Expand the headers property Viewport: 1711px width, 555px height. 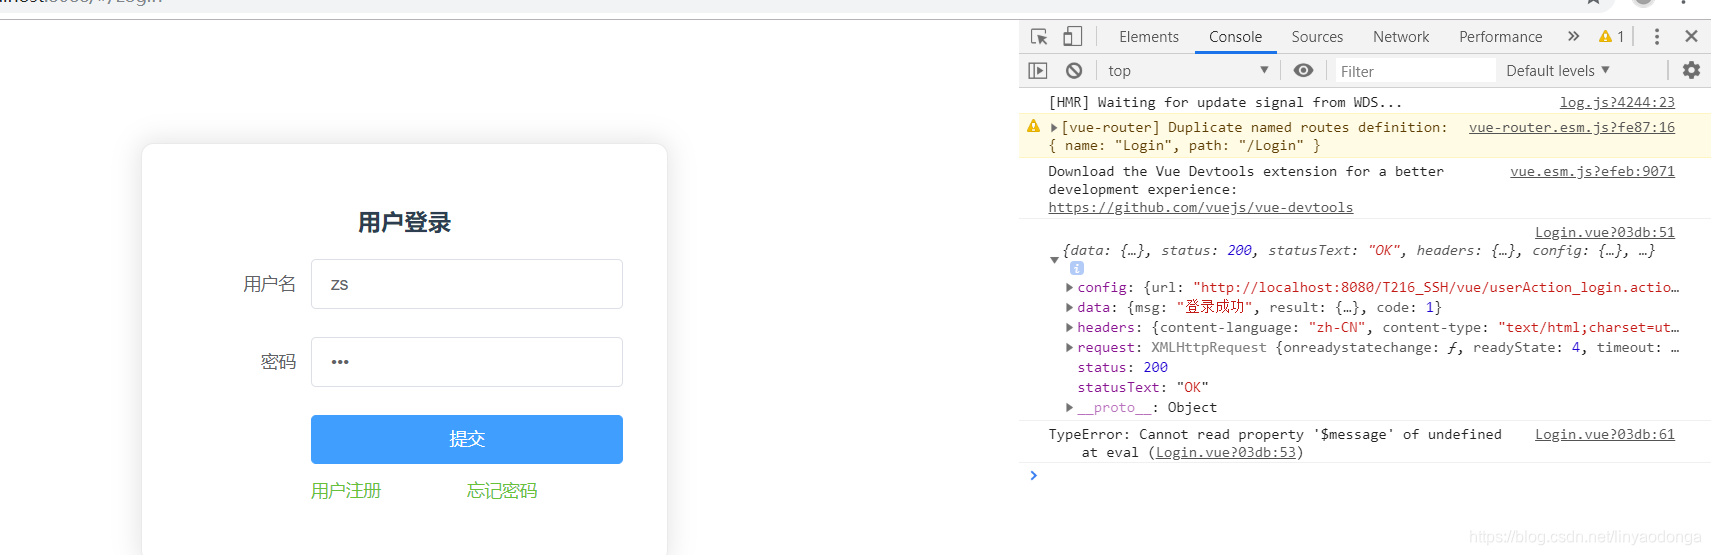point(1070,327)
